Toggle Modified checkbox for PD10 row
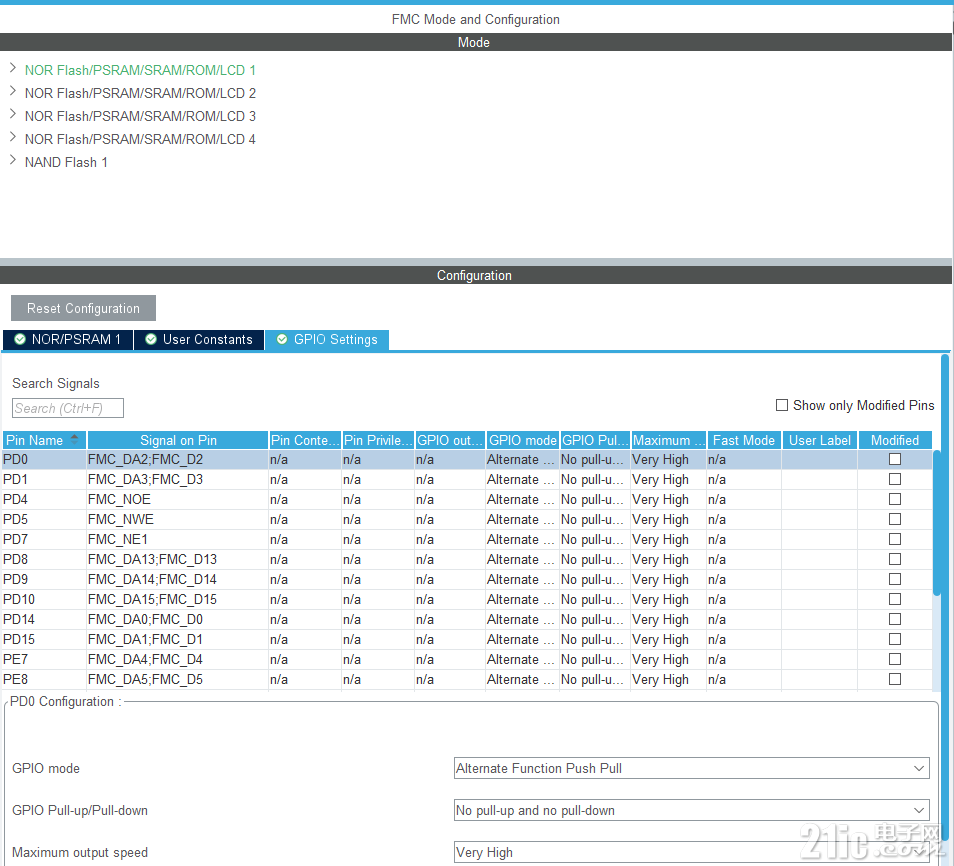 (x=894, y=599)
